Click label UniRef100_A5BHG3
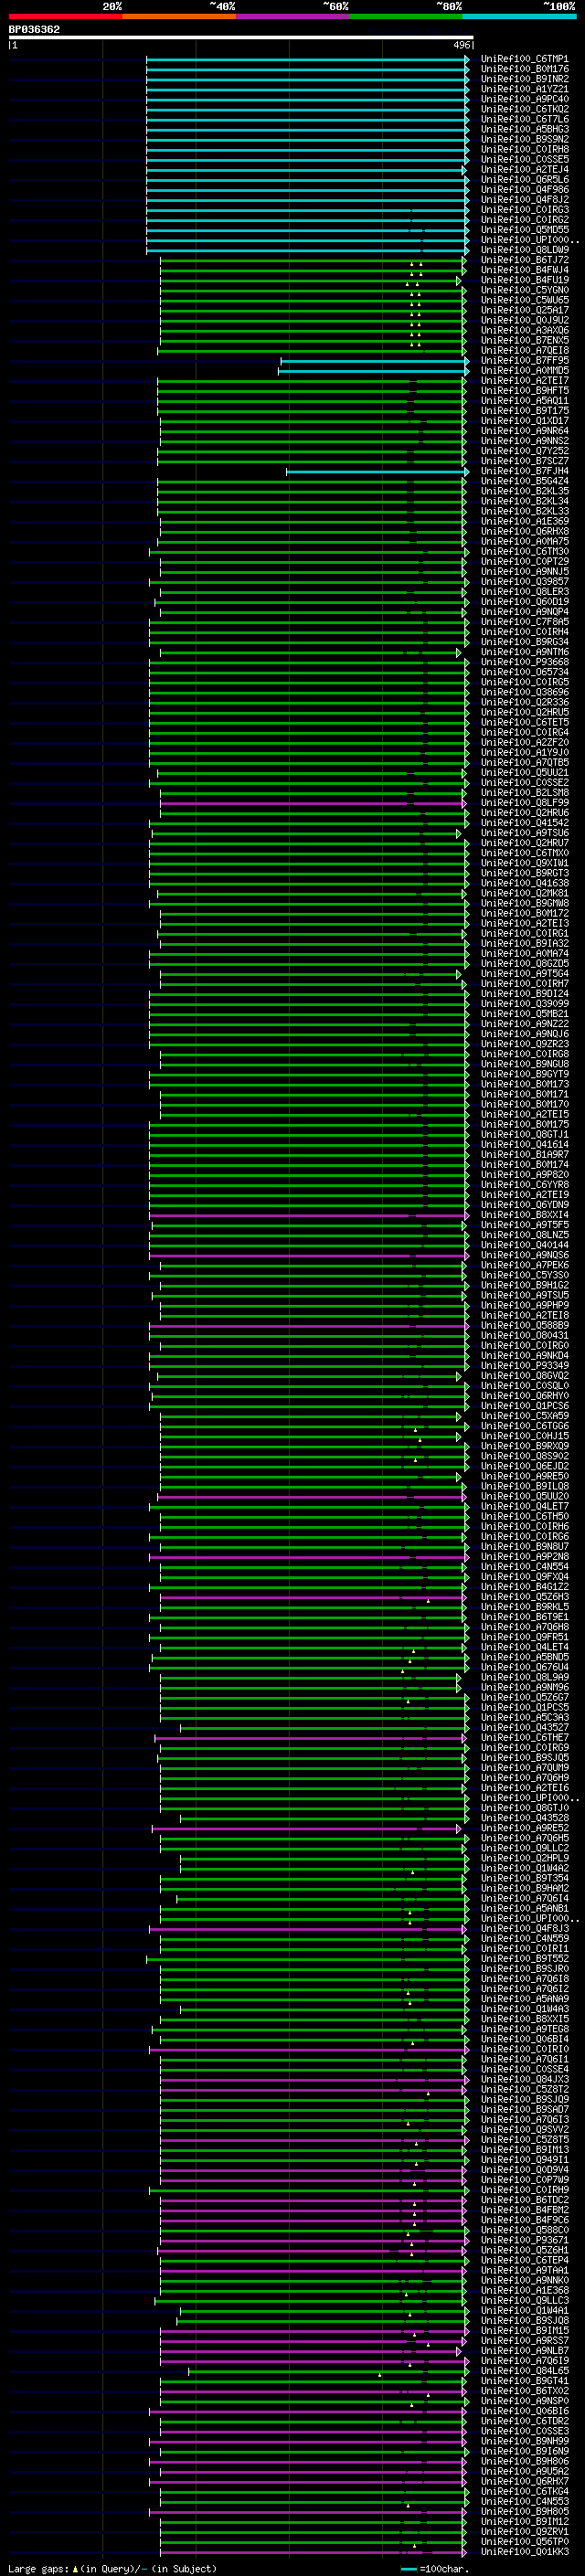This screenshot has height=2576, width=585. click(x=524, y=129)
